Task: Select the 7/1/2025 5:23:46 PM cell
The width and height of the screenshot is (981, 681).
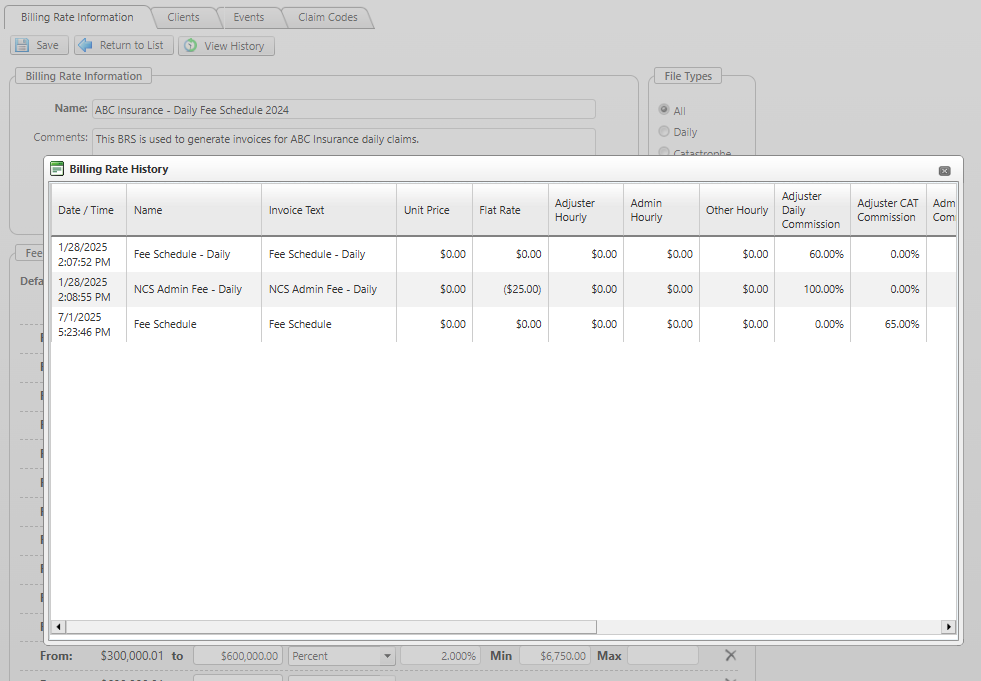Action: [x=89, y=325]
